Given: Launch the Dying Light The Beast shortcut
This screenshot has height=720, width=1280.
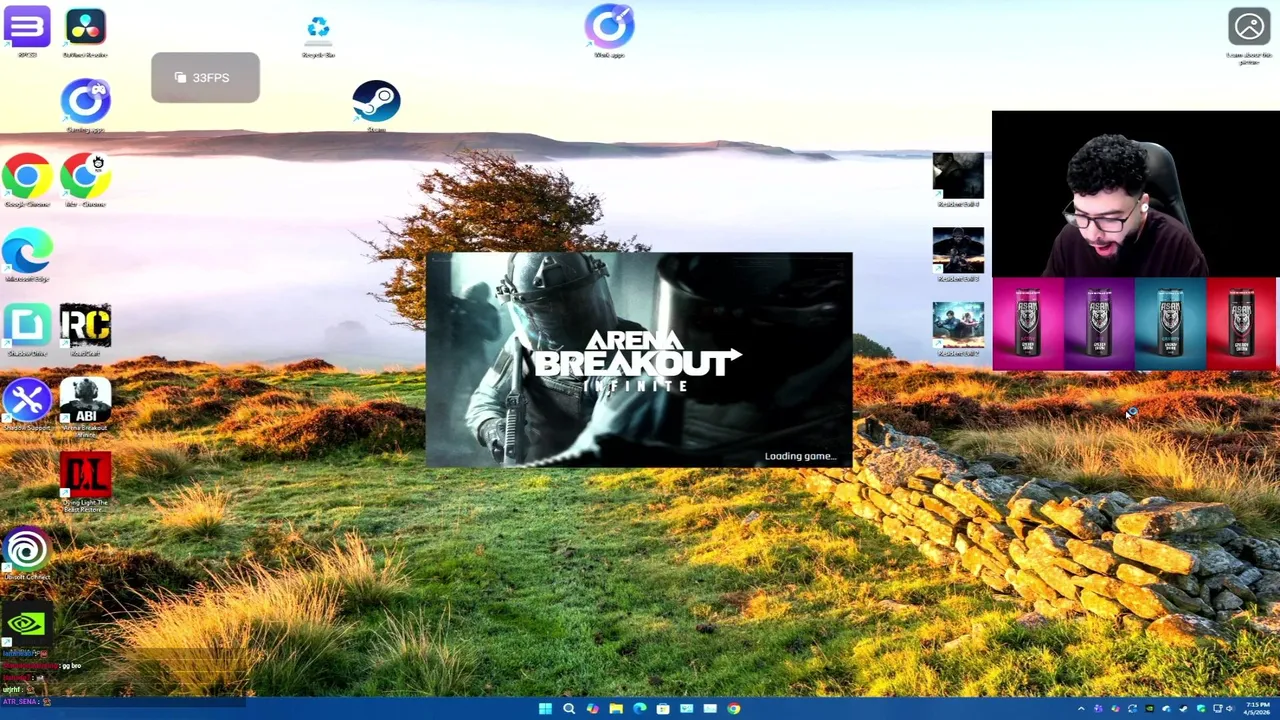Looking at the screenshot, I should point(85,480).
